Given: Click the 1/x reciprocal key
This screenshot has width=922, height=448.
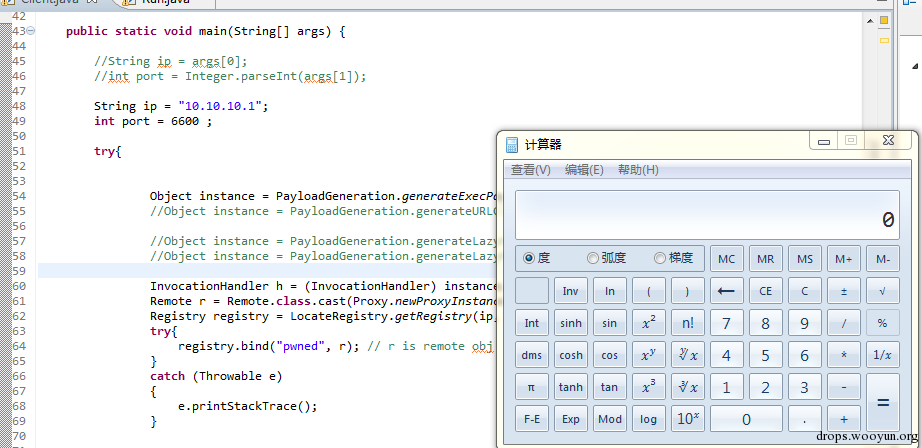Looking at the screenshot, I should coord(883,355).
